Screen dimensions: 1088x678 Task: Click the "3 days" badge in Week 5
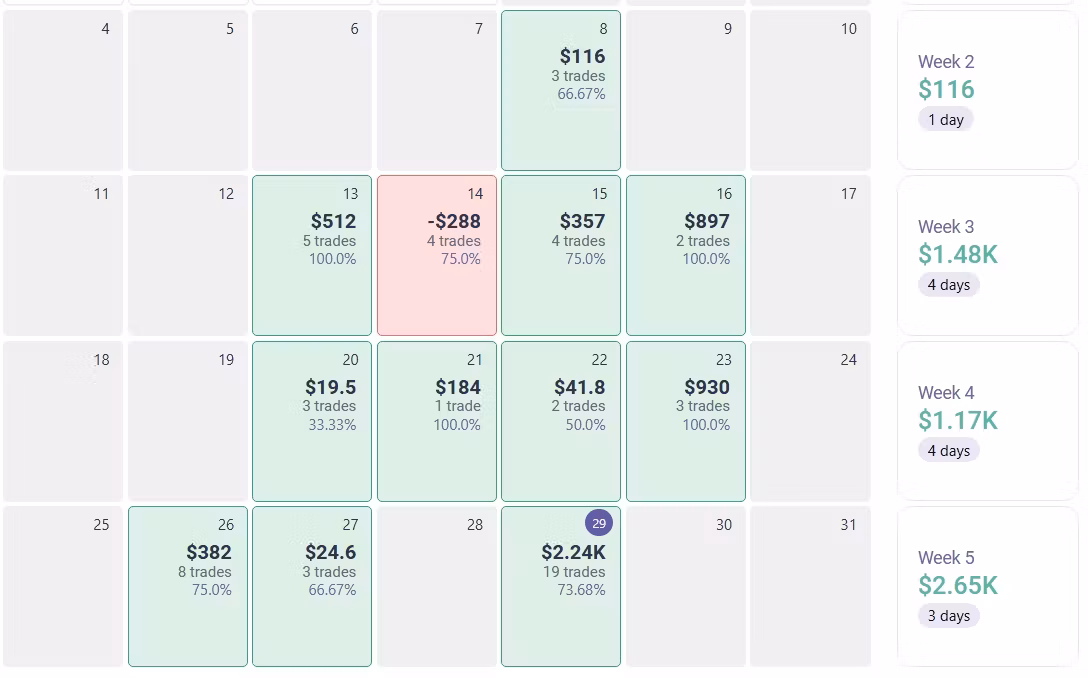click(948, 616)
